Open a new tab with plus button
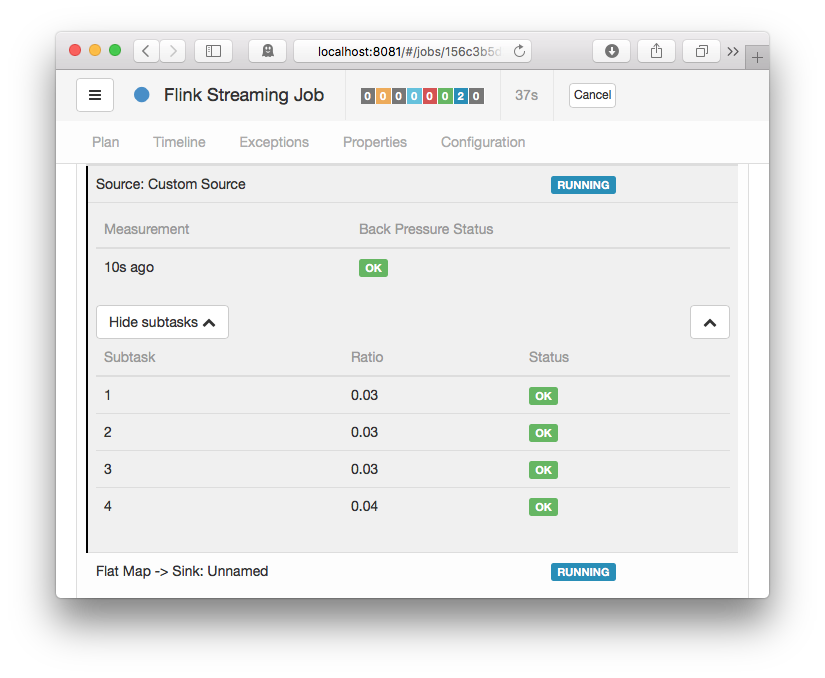Image resolution: width=825 pixels, height=678 pixels. click(757, 58)
